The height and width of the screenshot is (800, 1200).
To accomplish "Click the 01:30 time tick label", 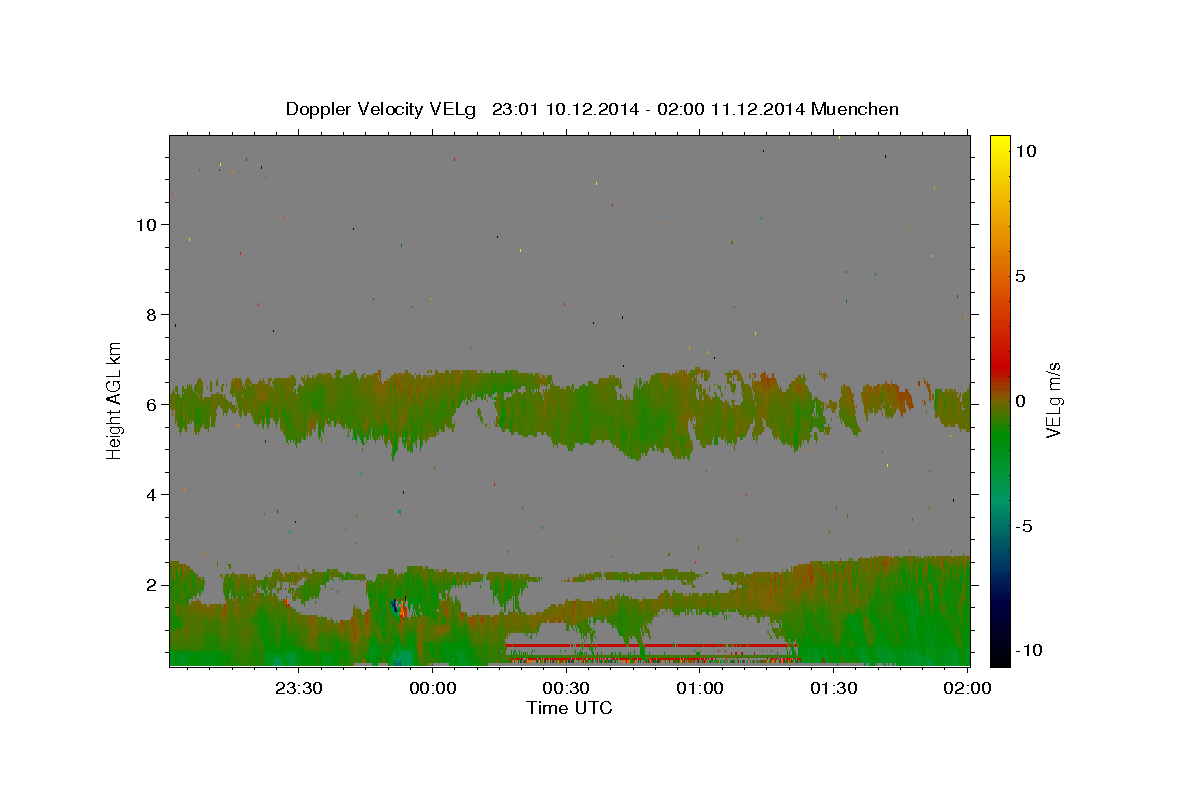I will (x=833, y=688).
